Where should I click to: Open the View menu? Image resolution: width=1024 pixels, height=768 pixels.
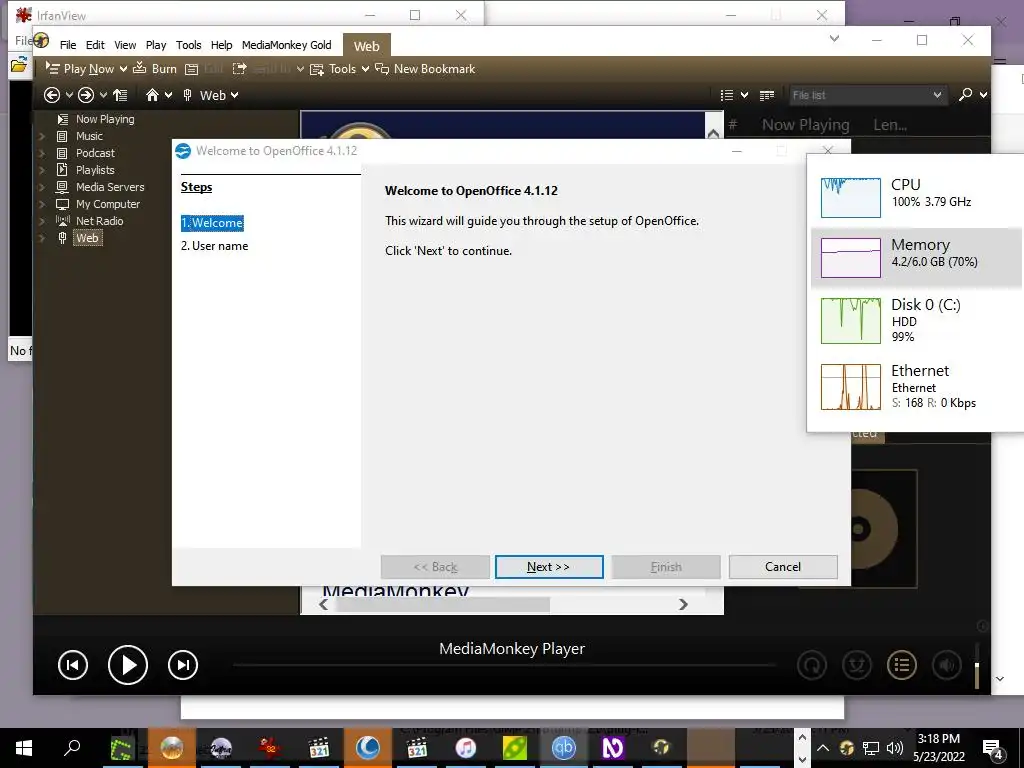[125, 45]
